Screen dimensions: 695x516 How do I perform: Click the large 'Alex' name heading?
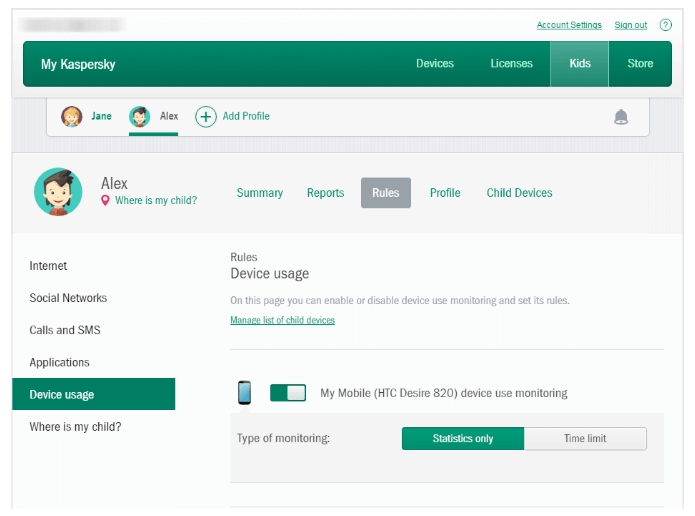(114, 183)
